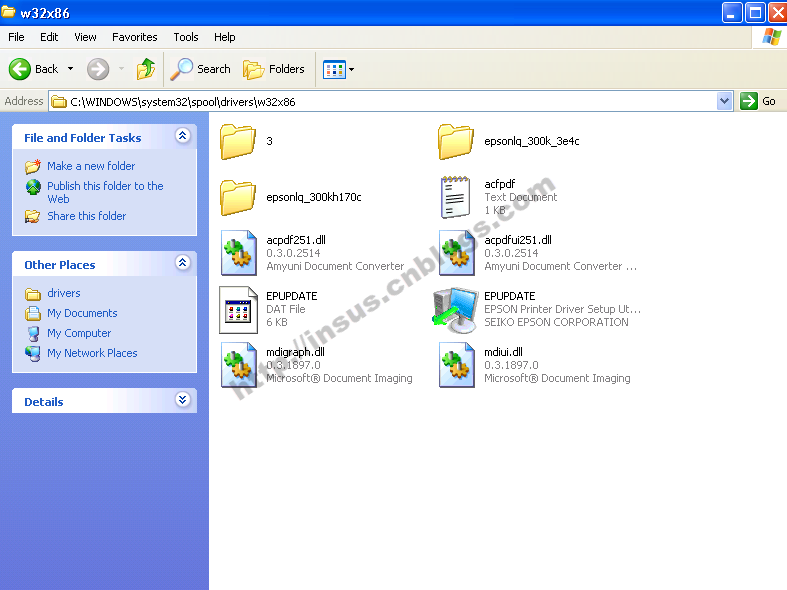Open the File menu
787x590 pixels.
(16, 37)
